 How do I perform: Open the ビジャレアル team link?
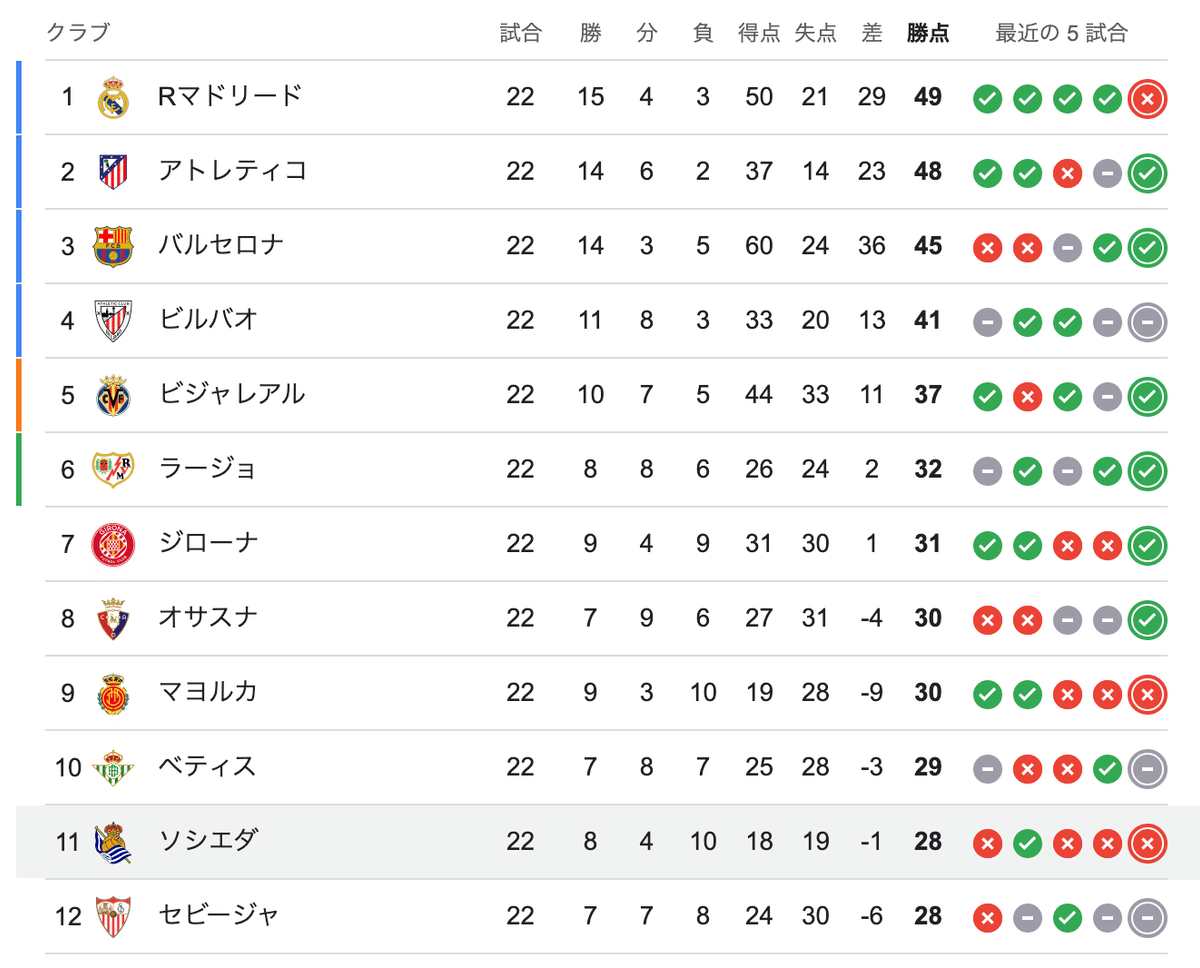(x=231, y=394)
